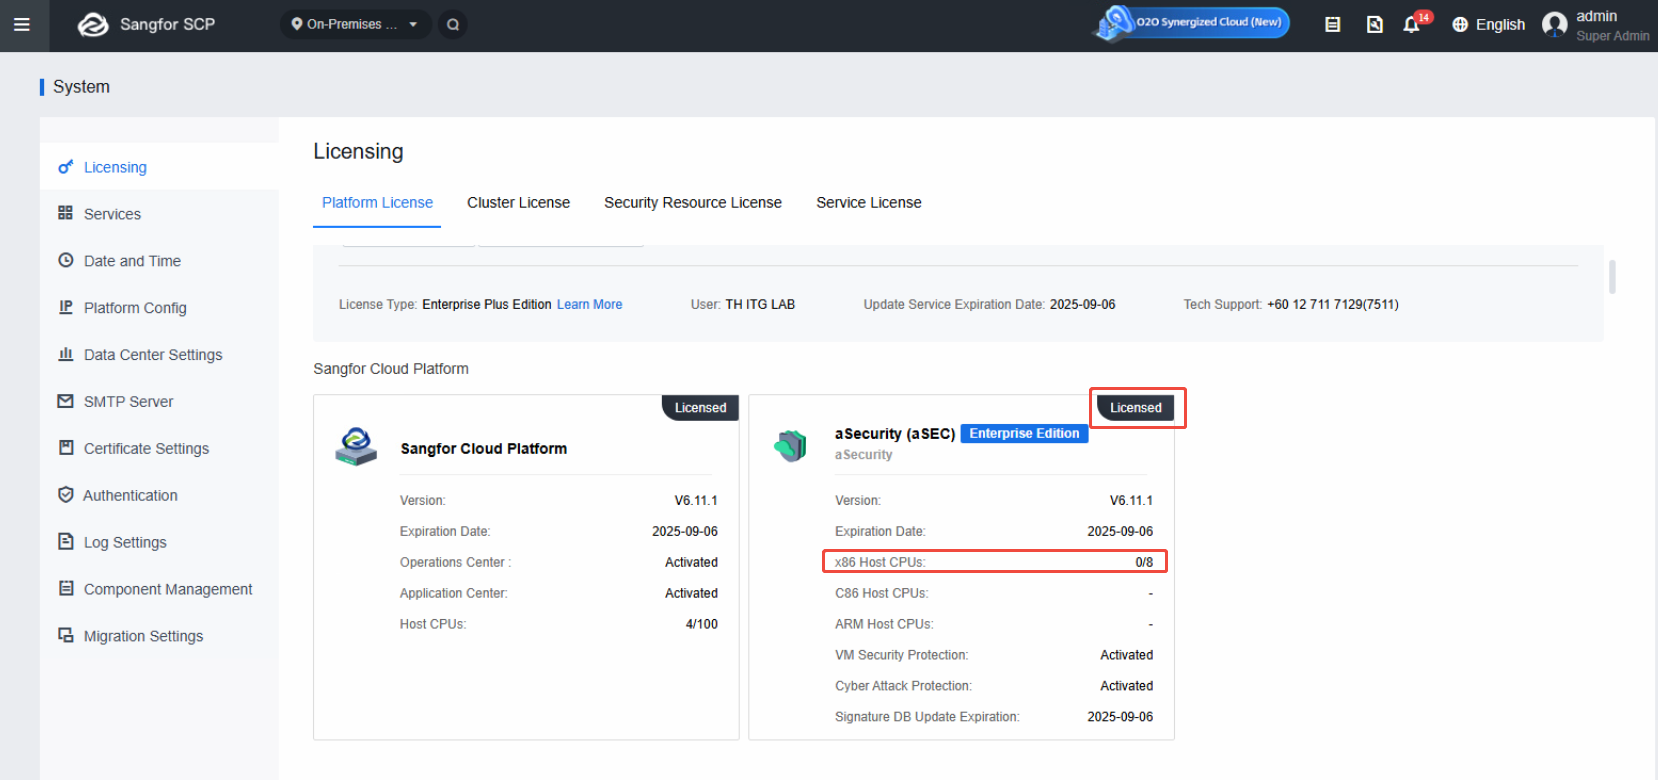
Task: Switch to the Security Resource License tab
Action: 693,203
